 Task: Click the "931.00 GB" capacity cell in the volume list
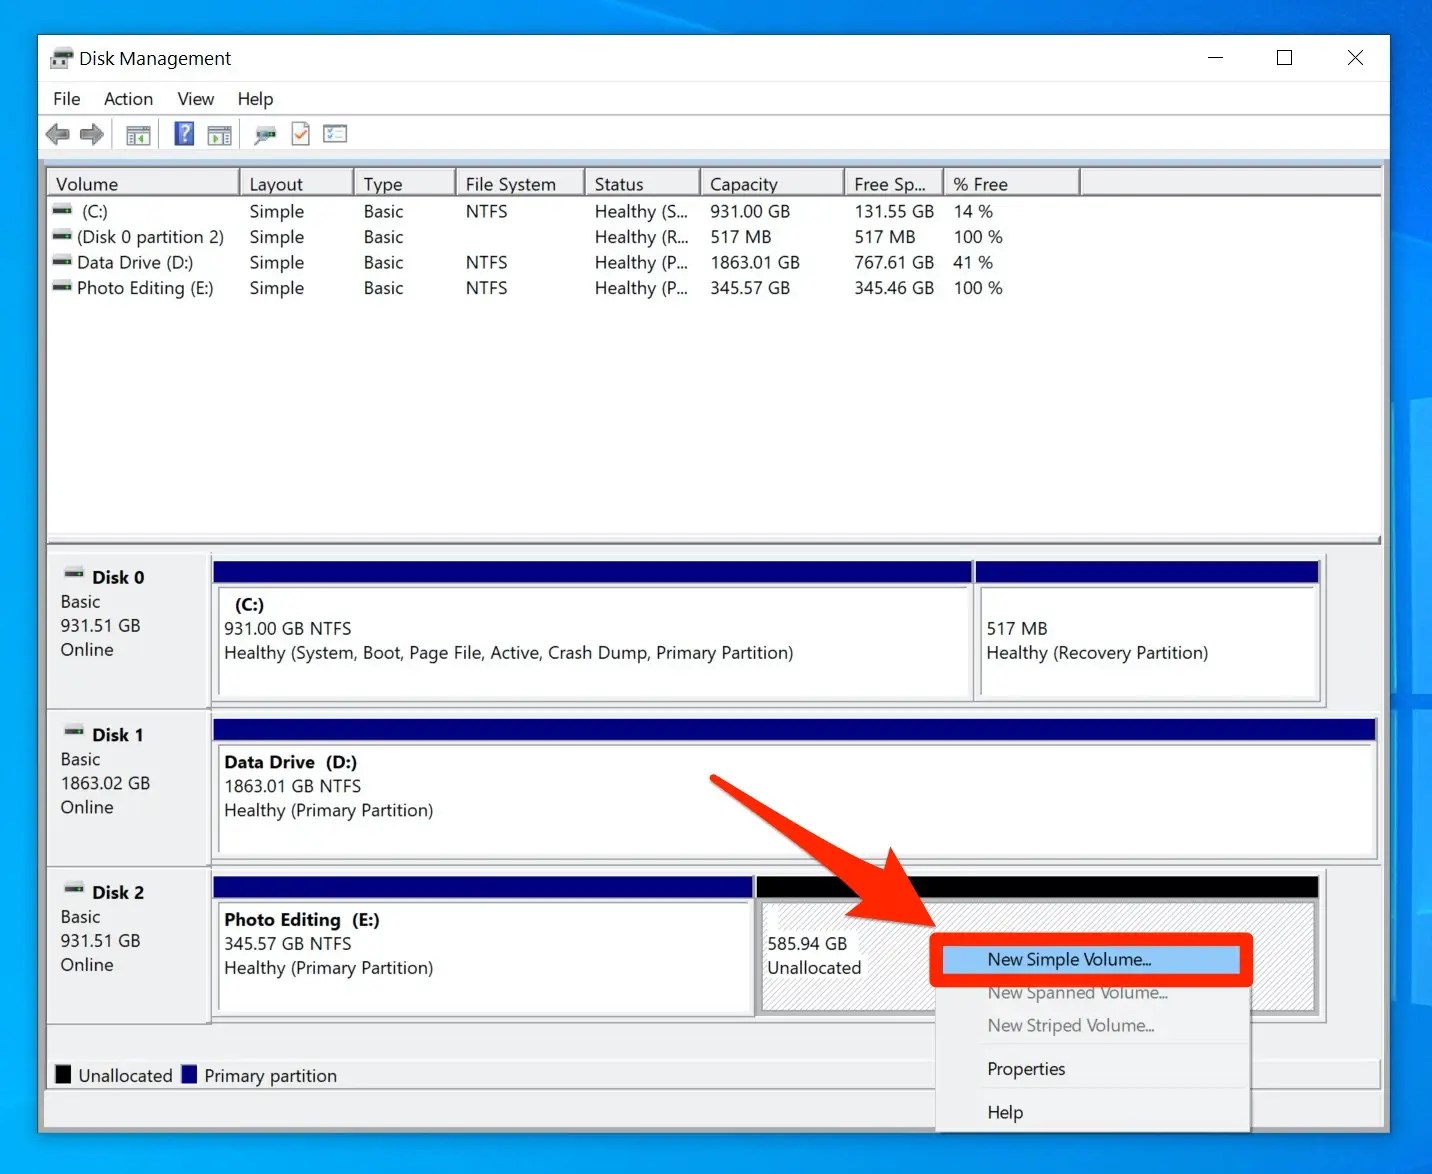point(750,211)
